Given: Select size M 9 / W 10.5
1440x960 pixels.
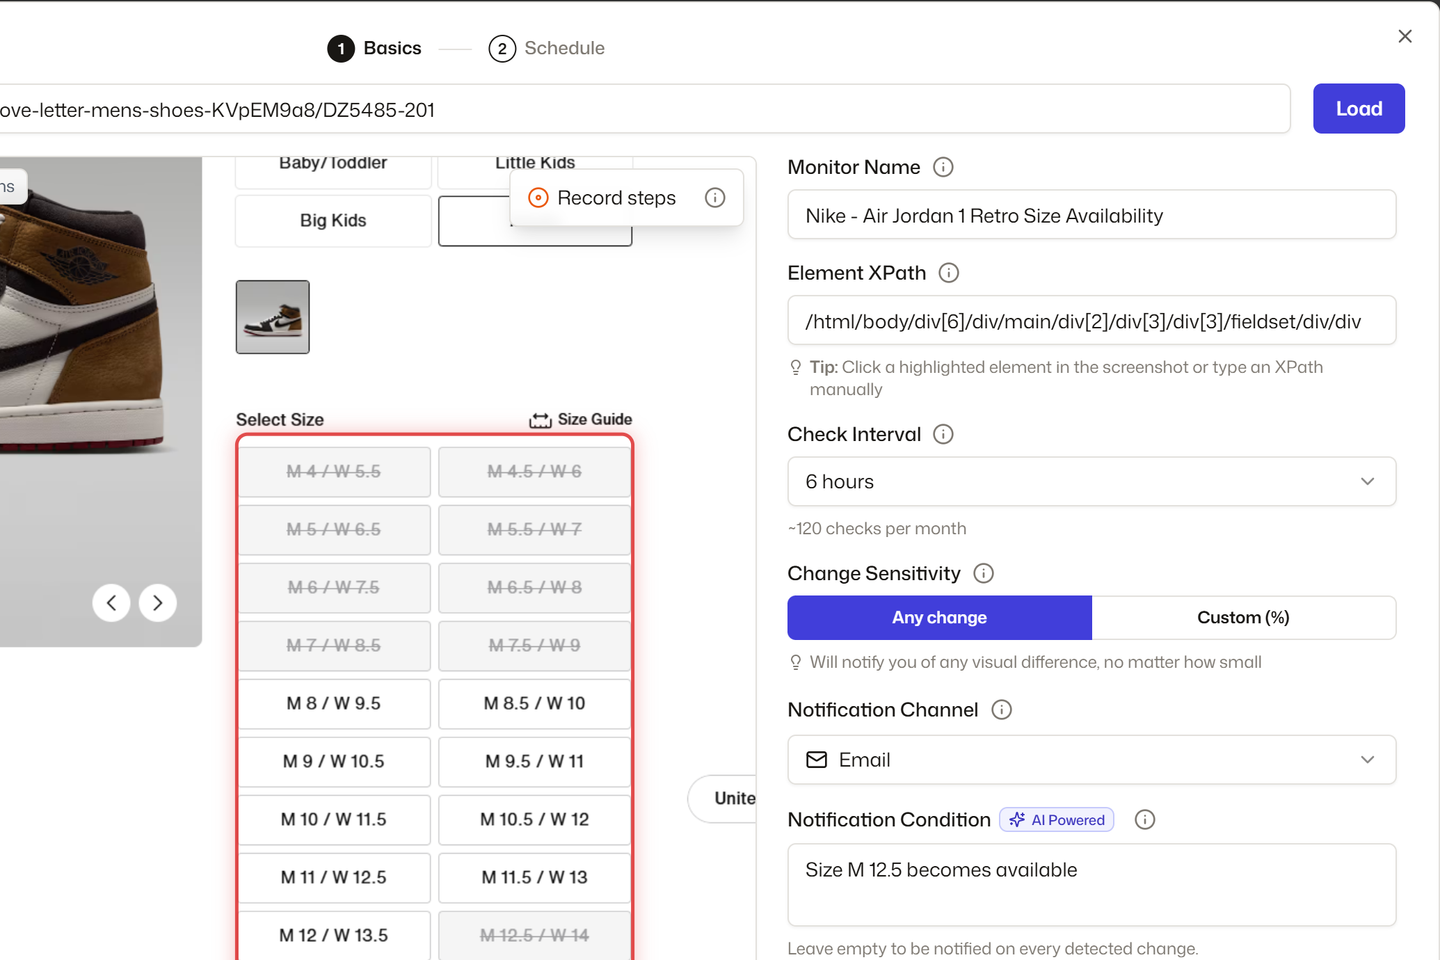Looking at the screenshot, I should [334, 762].
